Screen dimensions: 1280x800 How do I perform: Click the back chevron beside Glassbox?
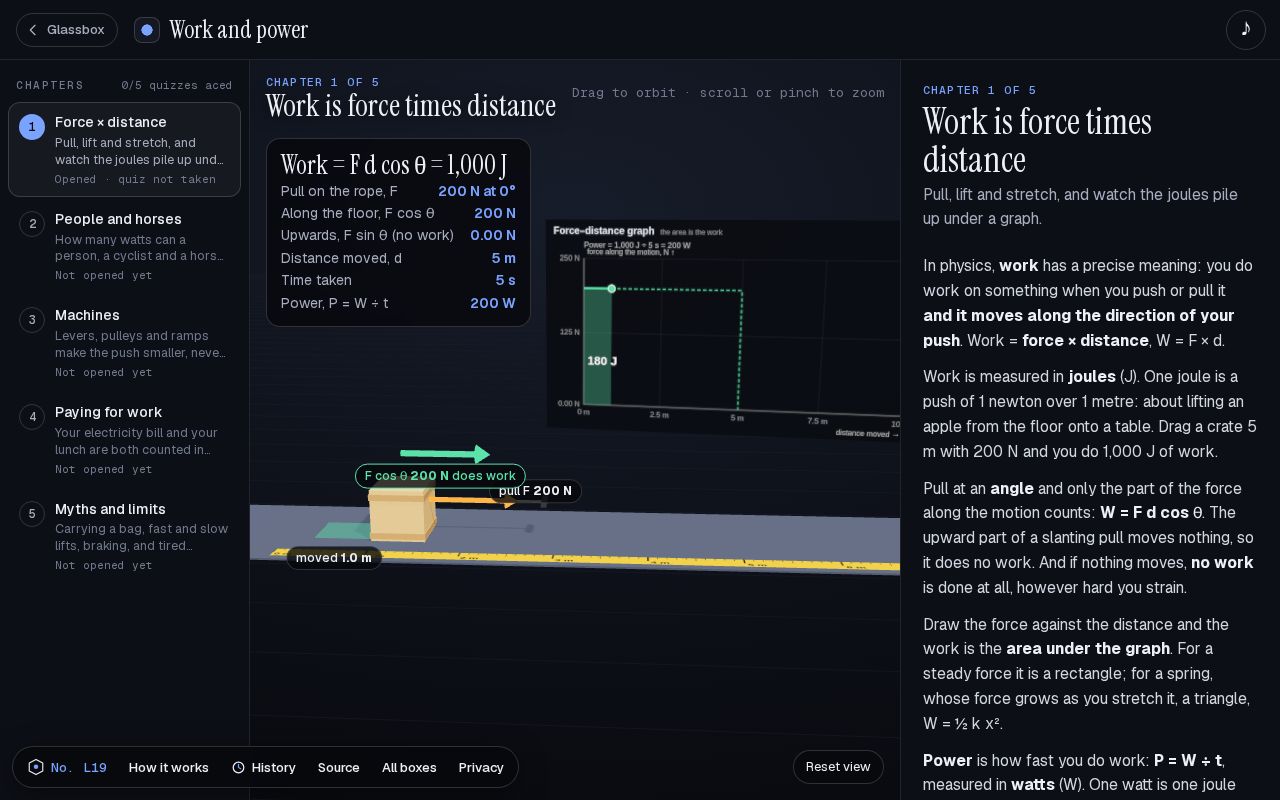point(33,30)
